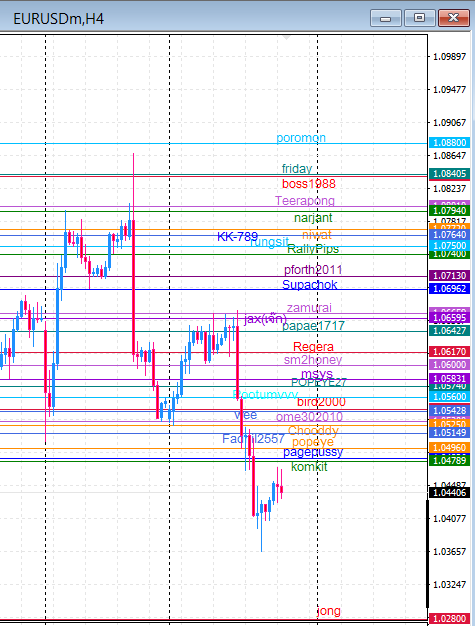Image resolution: width=475 pixels, height=626 pixels.
Task: Click the 1.06170 red price tag
Action: pyautogui.click(x=449, y=352)
